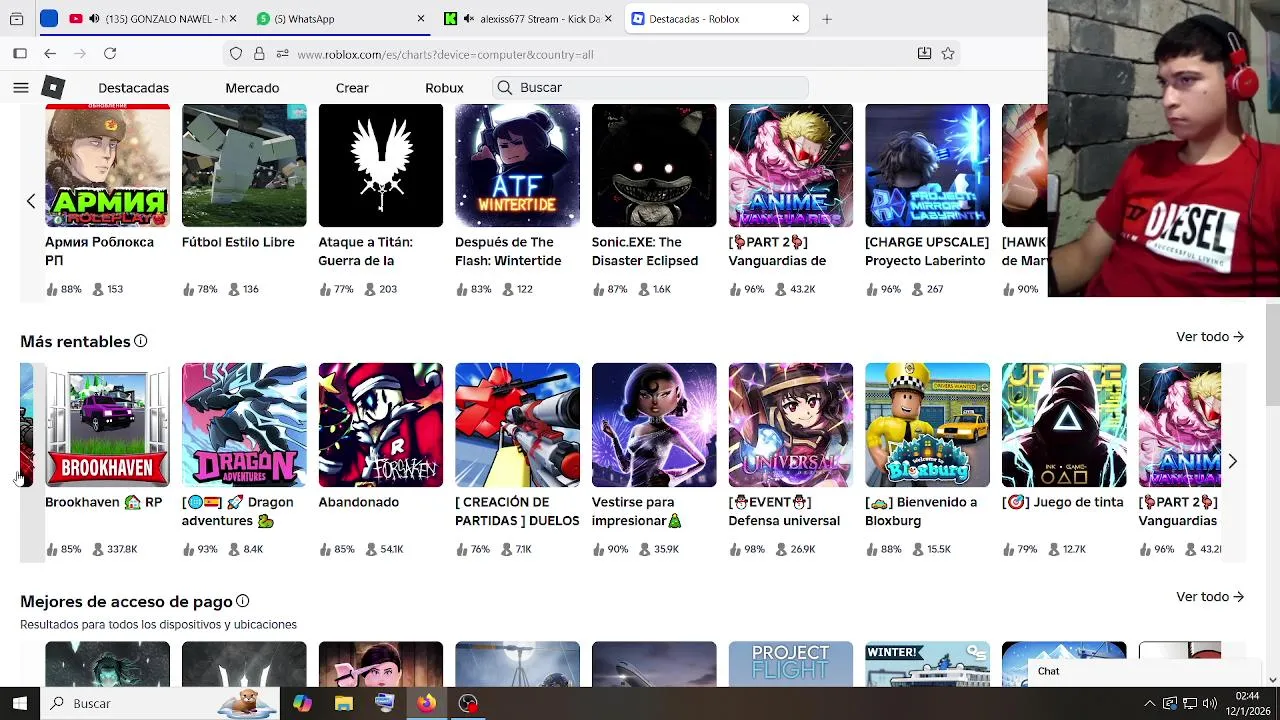Open Destacadas in Roblox navigation

tap(133, 88)
